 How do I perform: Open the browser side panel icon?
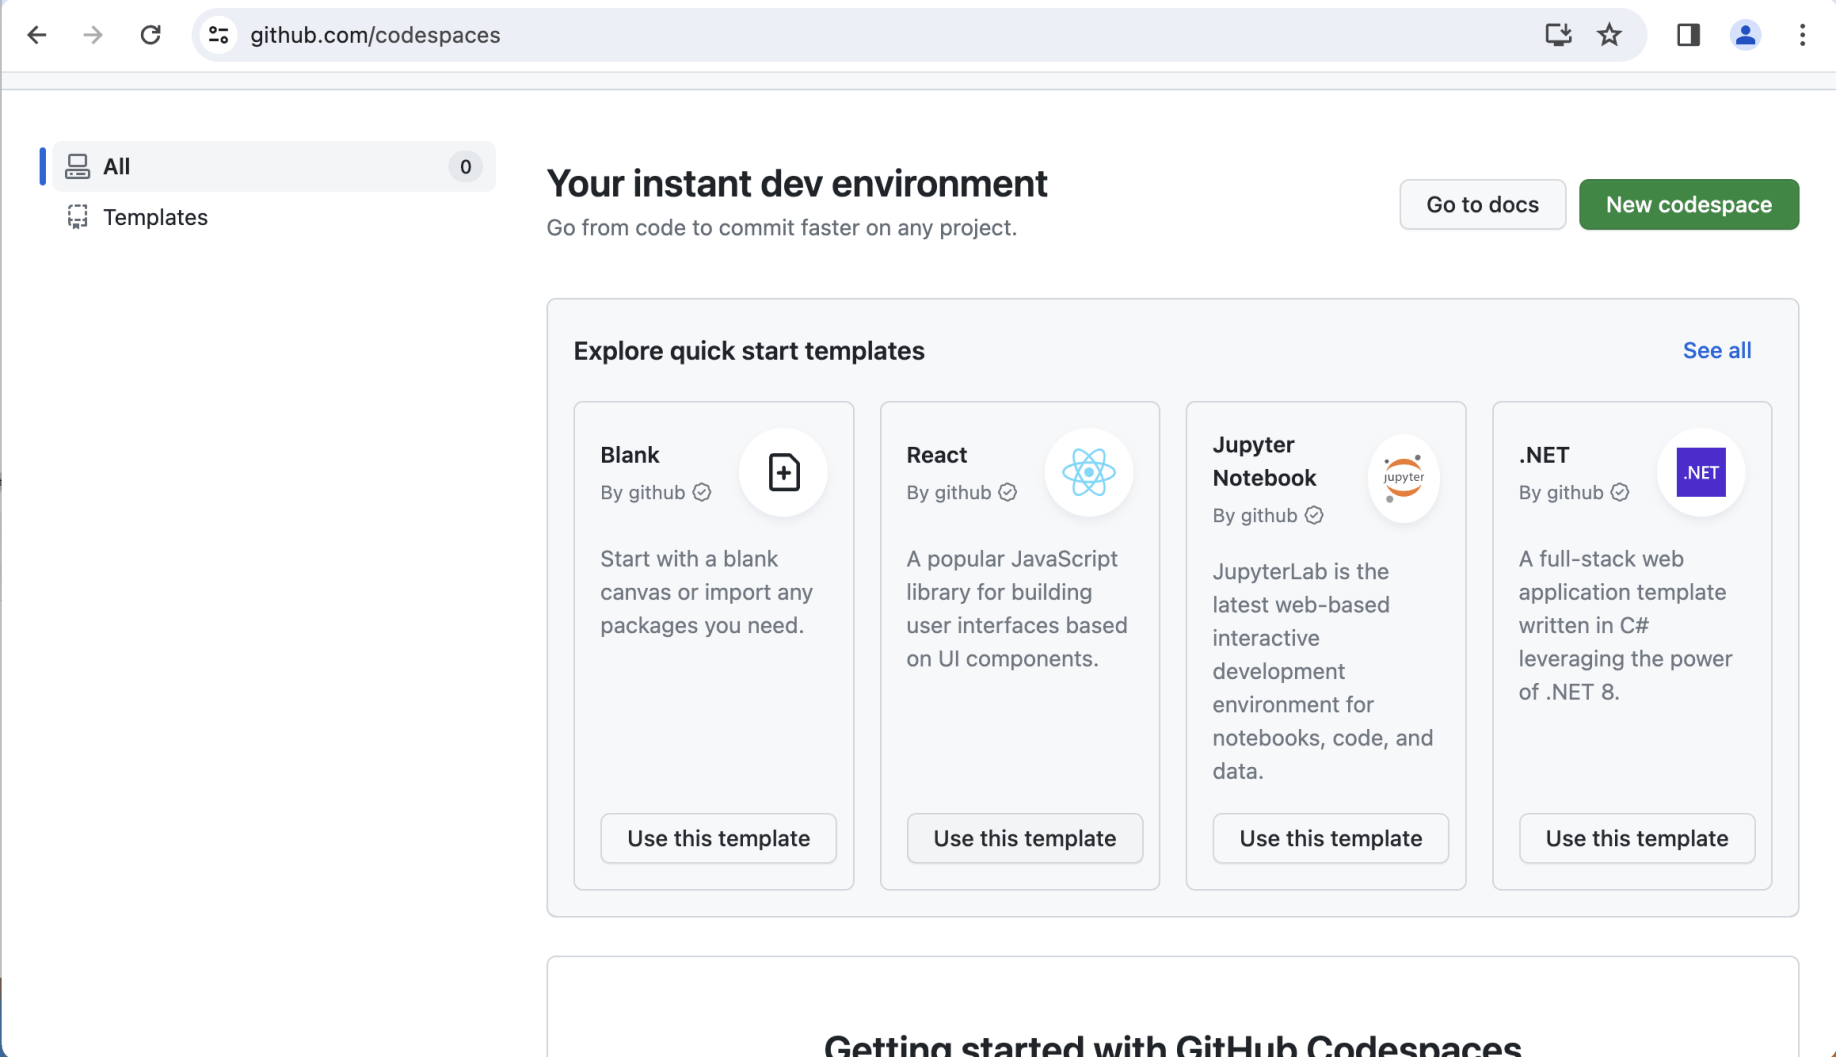pos(1688,35)
